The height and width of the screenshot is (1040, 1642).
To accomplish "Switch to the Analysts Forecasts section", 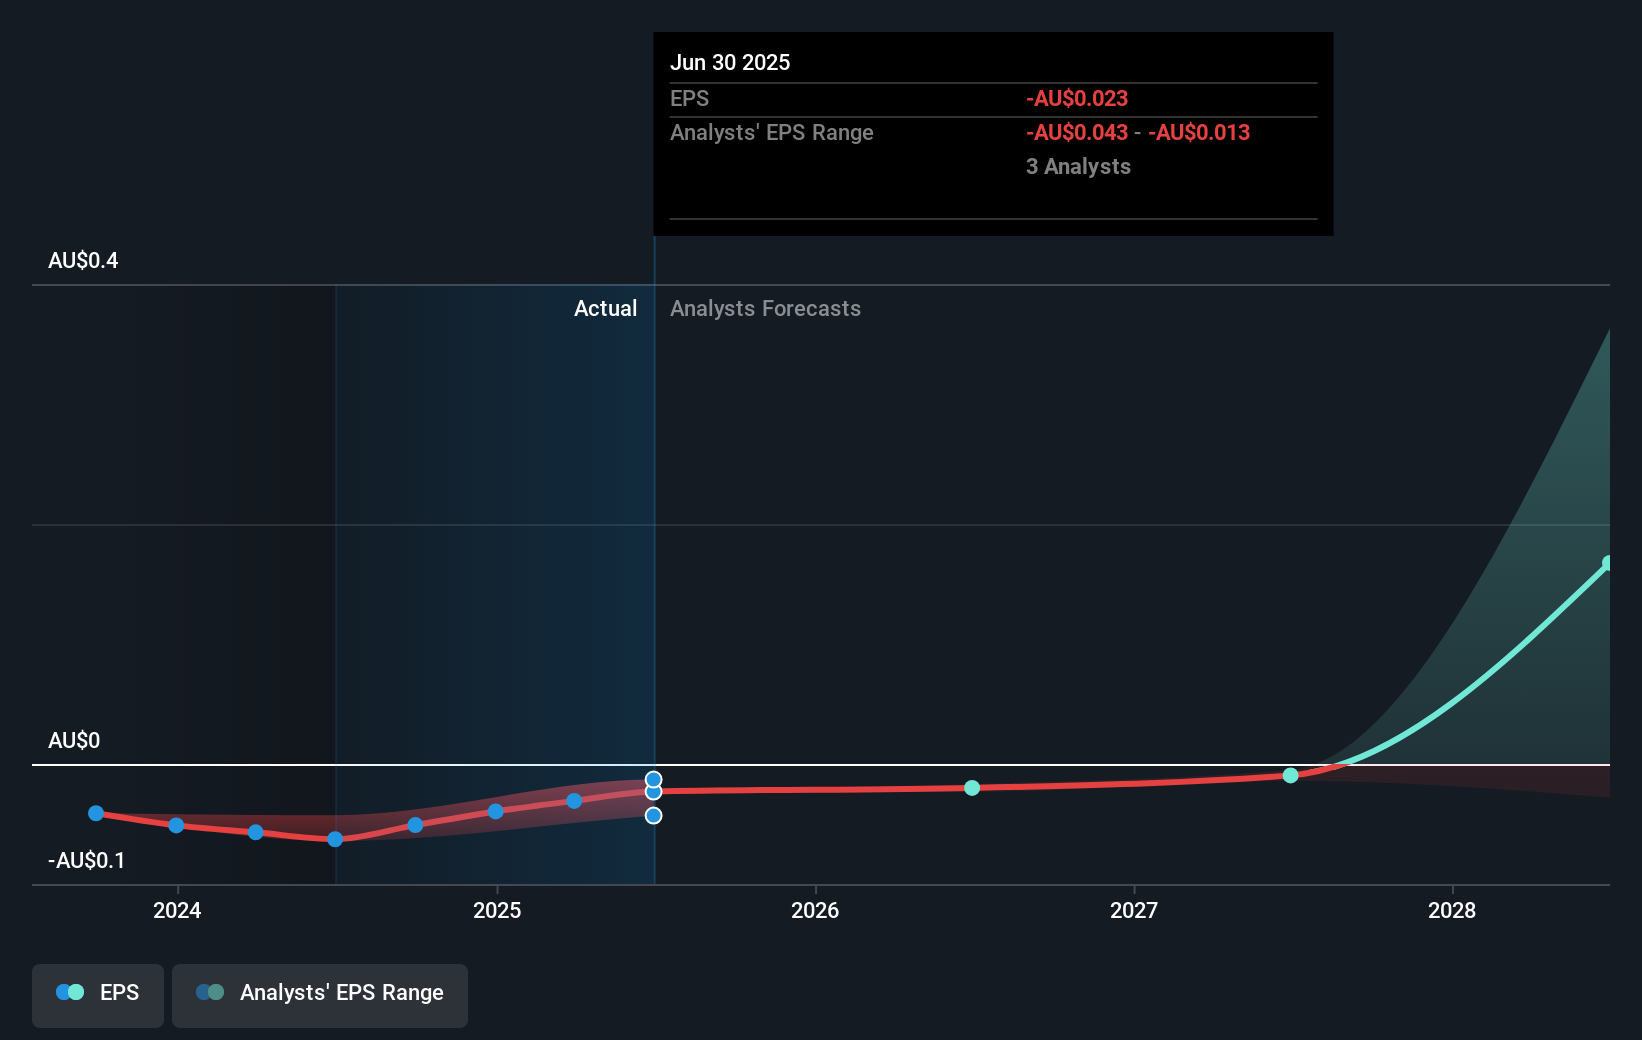I will coord(765,308).
